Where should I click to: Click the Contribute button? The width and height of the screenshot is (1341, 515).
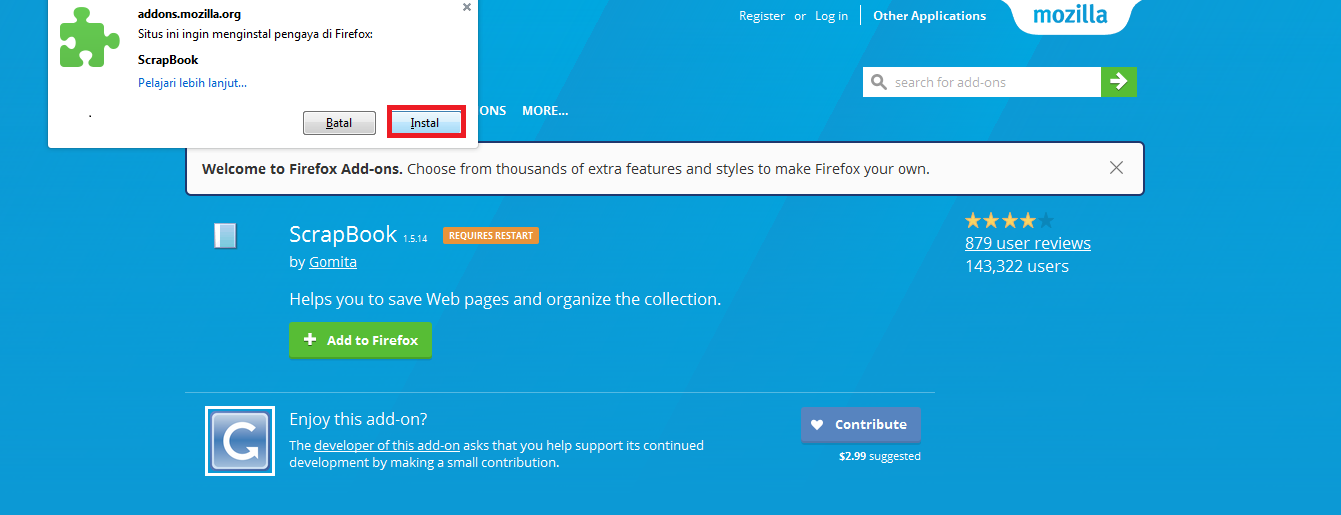[861, 424]
